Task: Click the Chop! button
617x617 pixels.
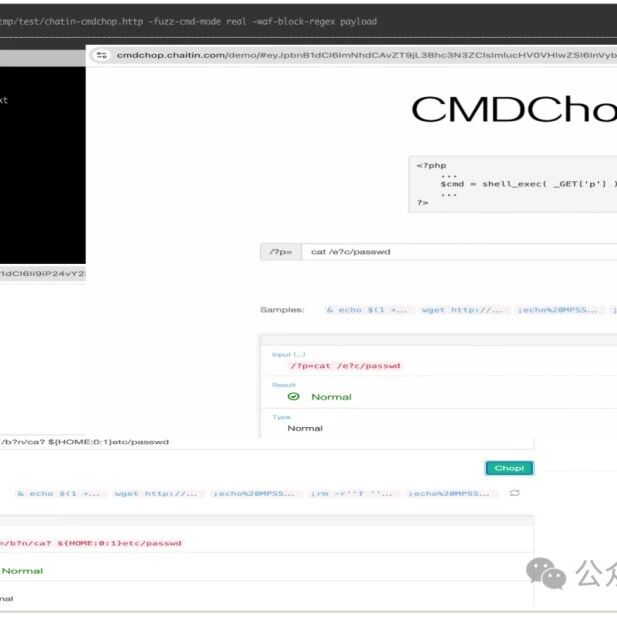Action: (x=509, y=468)
